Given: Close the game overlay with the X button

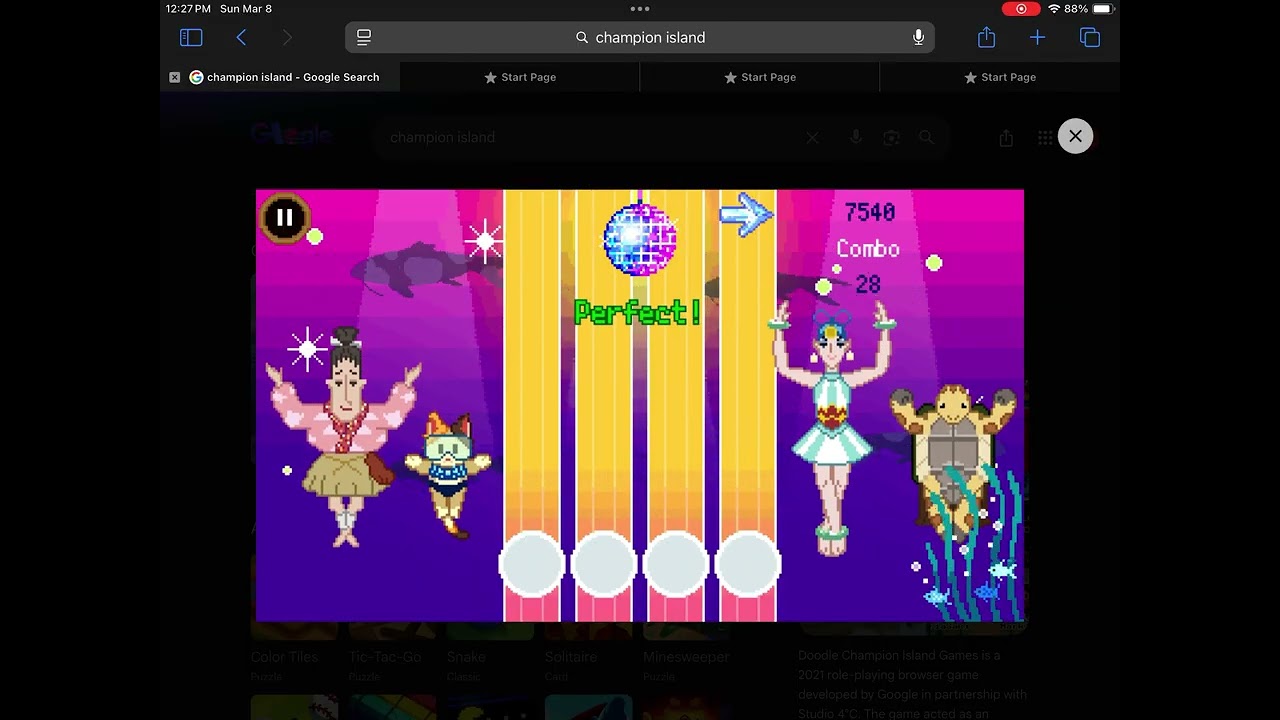Looking at the screenshot, I should click(1075, 136).
